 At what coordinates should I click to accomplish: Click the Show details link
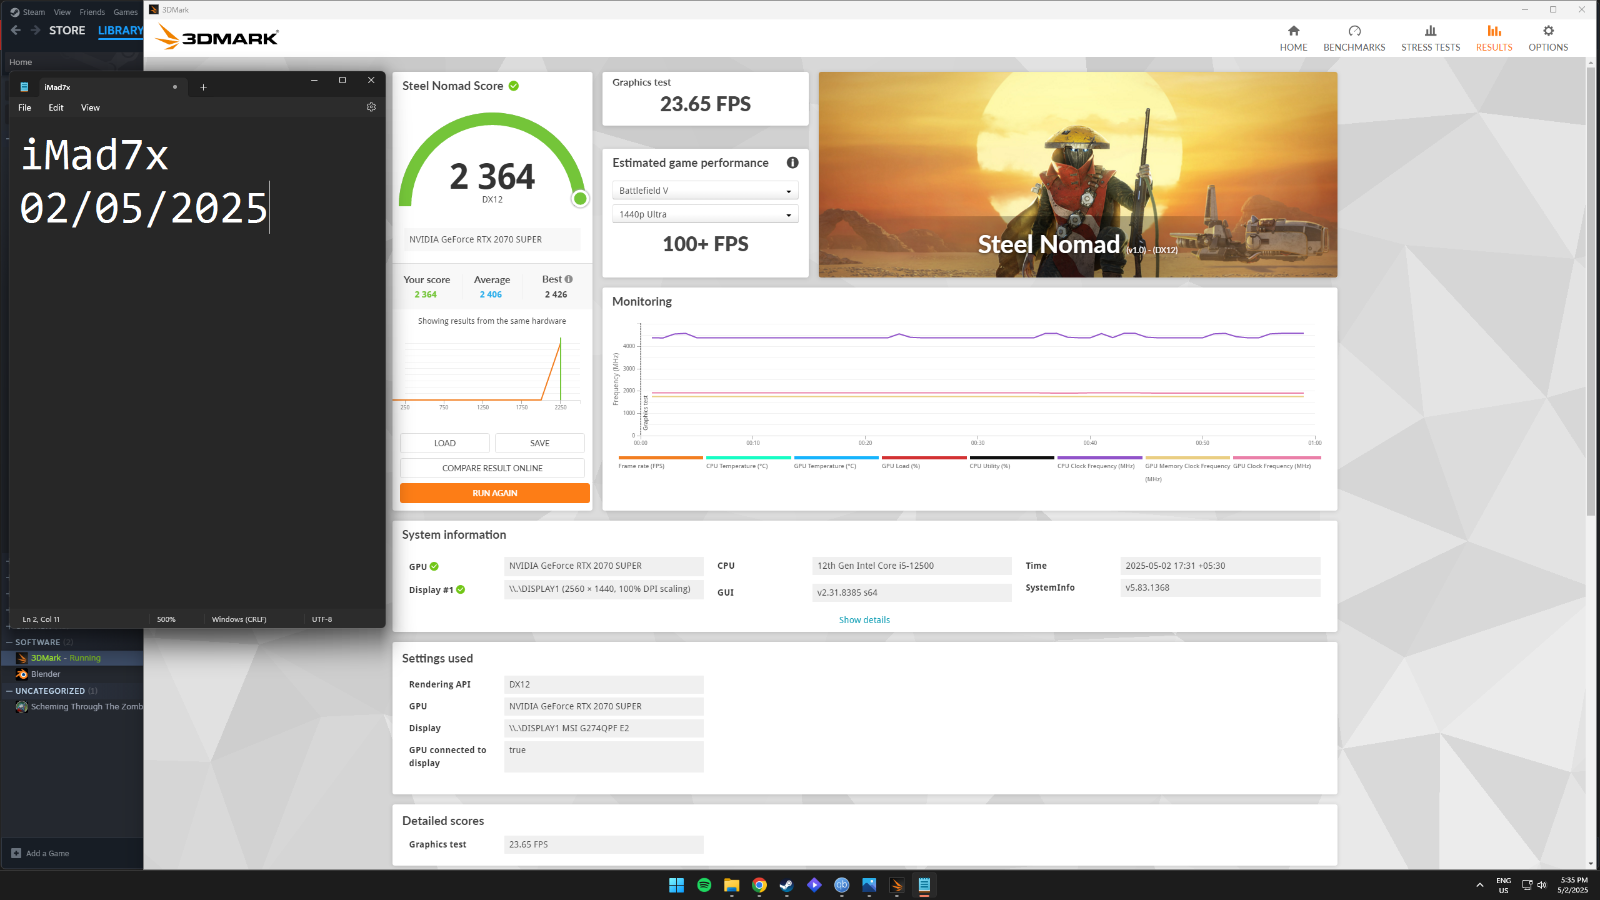[x=864, y=620]
